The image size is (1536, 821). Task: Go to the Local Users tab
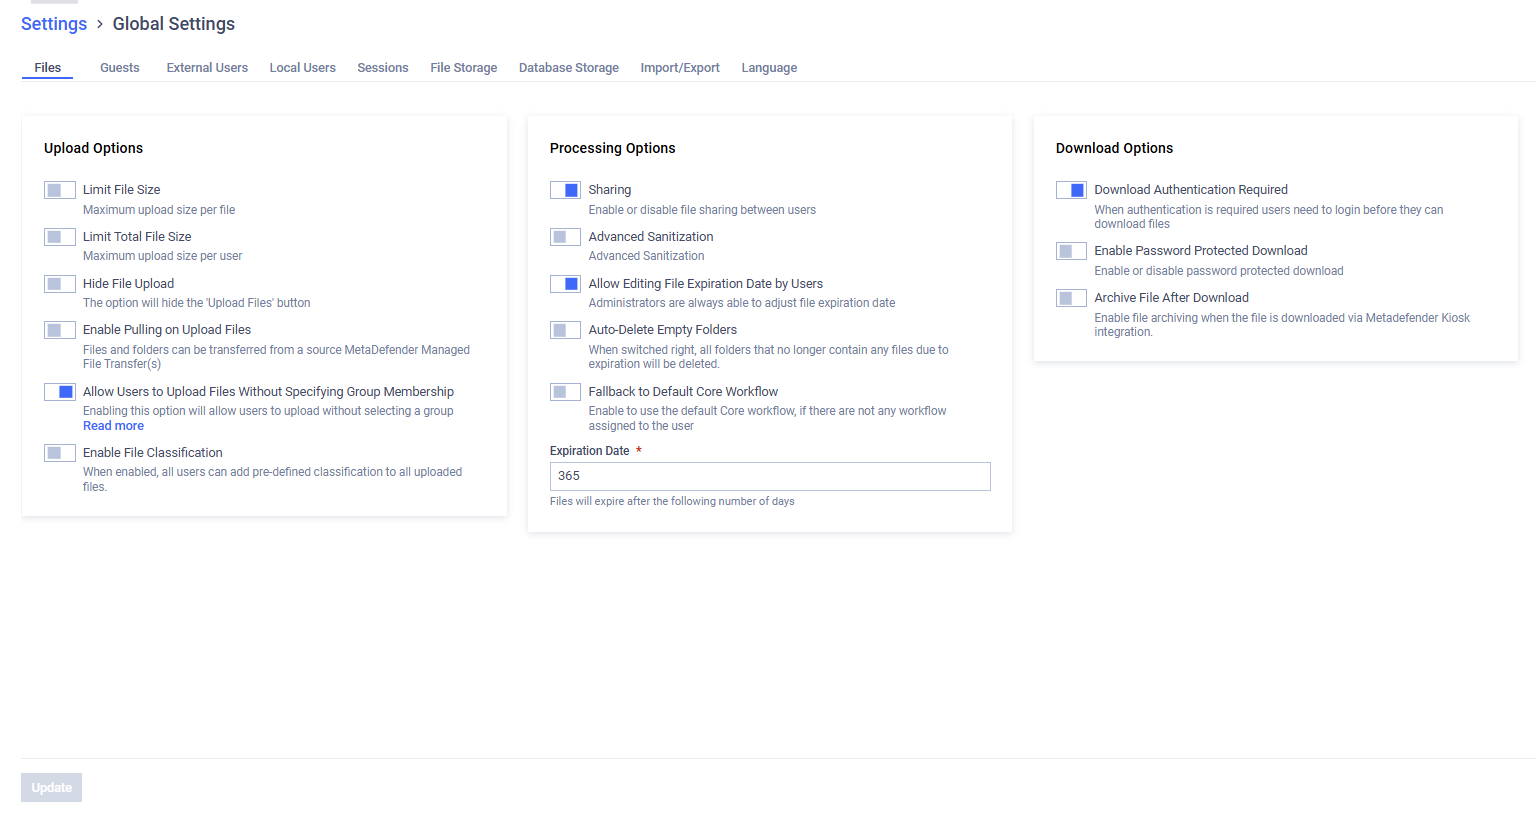point(303,68)
